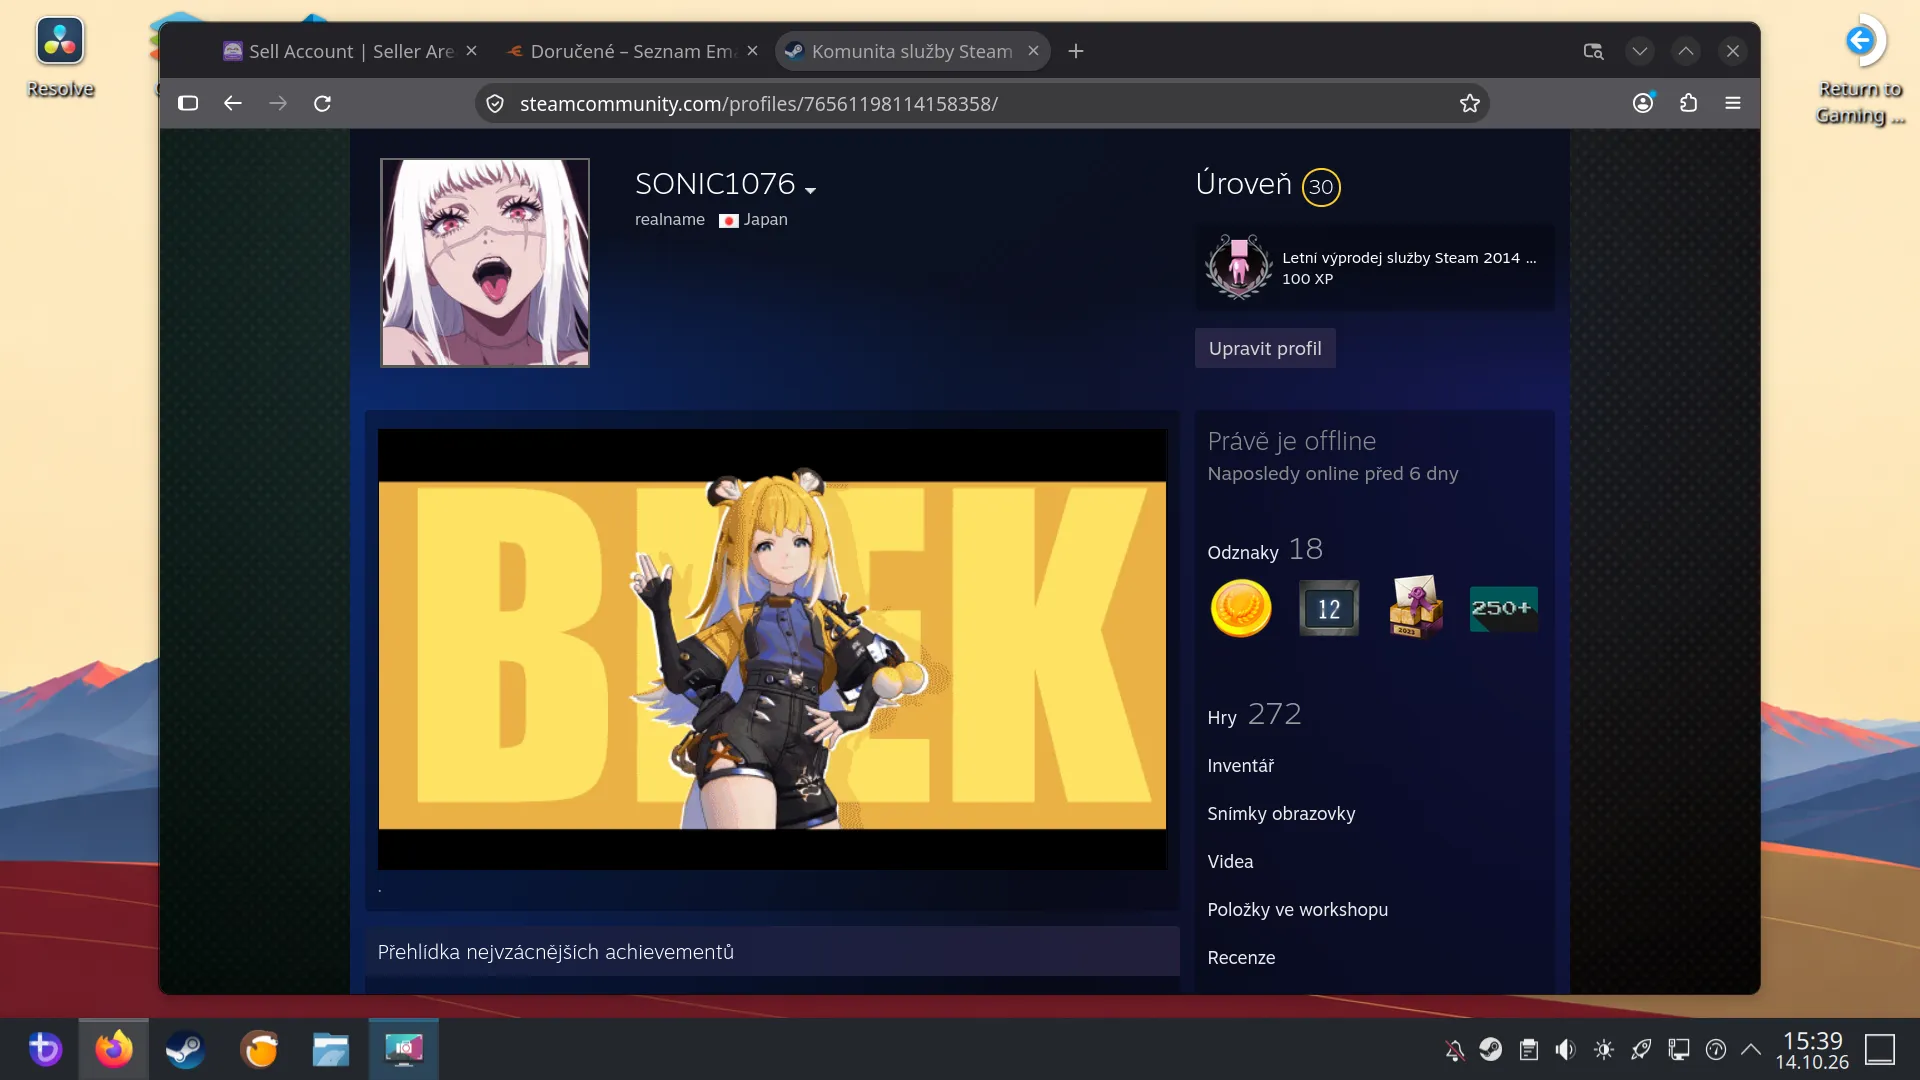Open the 250+ games badge
The height and width of the screenshot is (1080, 1920).
click(1503, 608)
